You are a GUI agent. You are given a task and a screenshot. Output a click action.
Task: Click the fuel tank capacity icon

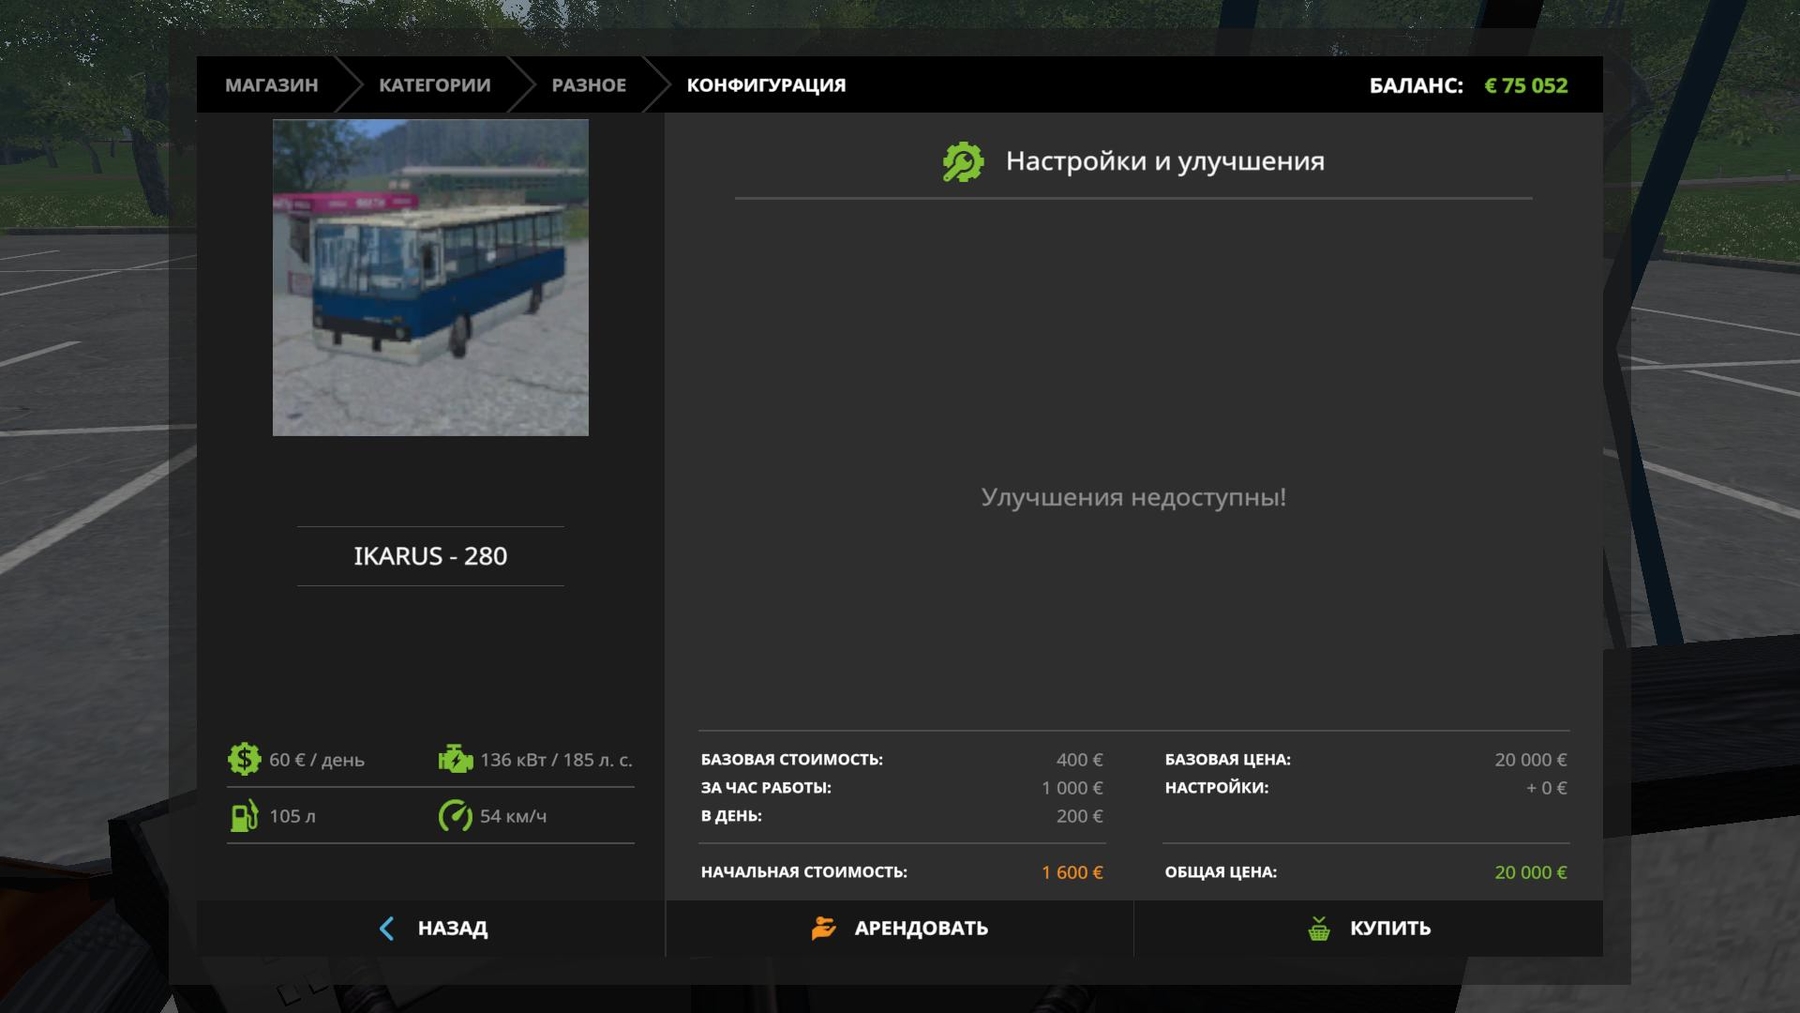[244, 816]
